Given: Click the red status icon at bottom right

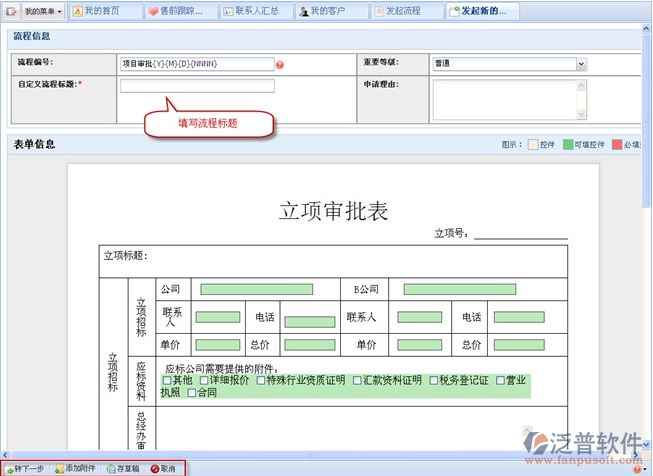Looking at the screenshot, I should 637,469.
